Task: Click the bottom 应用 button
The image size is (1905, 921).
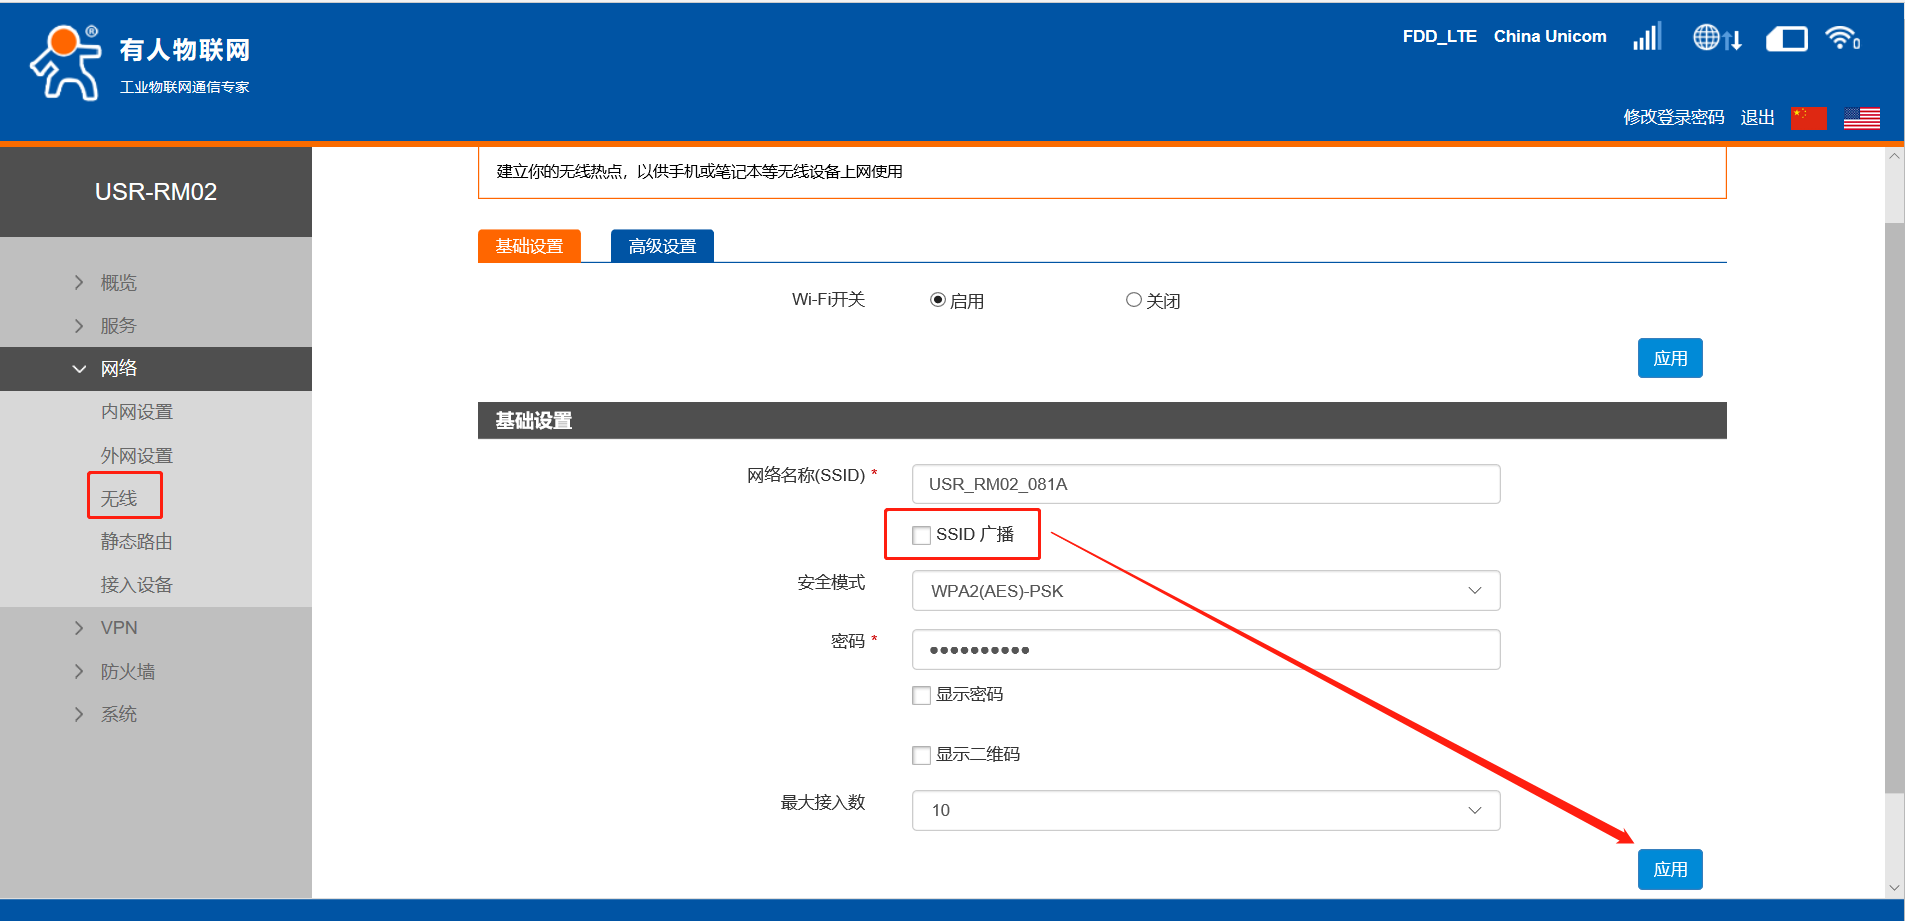Action: point(1669,869)
